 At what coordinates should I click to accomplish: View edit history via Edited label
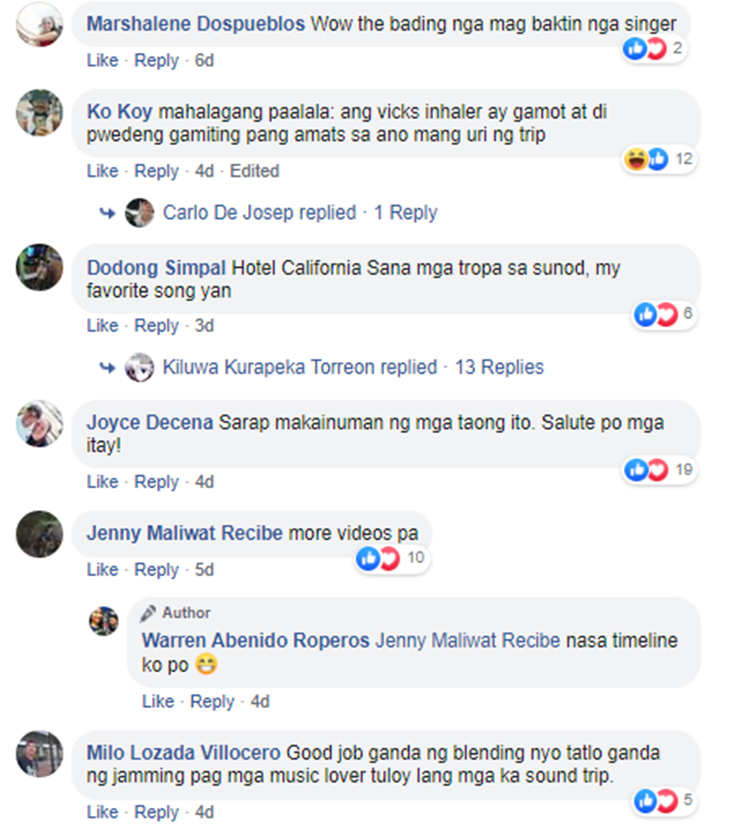coord(254,171)
